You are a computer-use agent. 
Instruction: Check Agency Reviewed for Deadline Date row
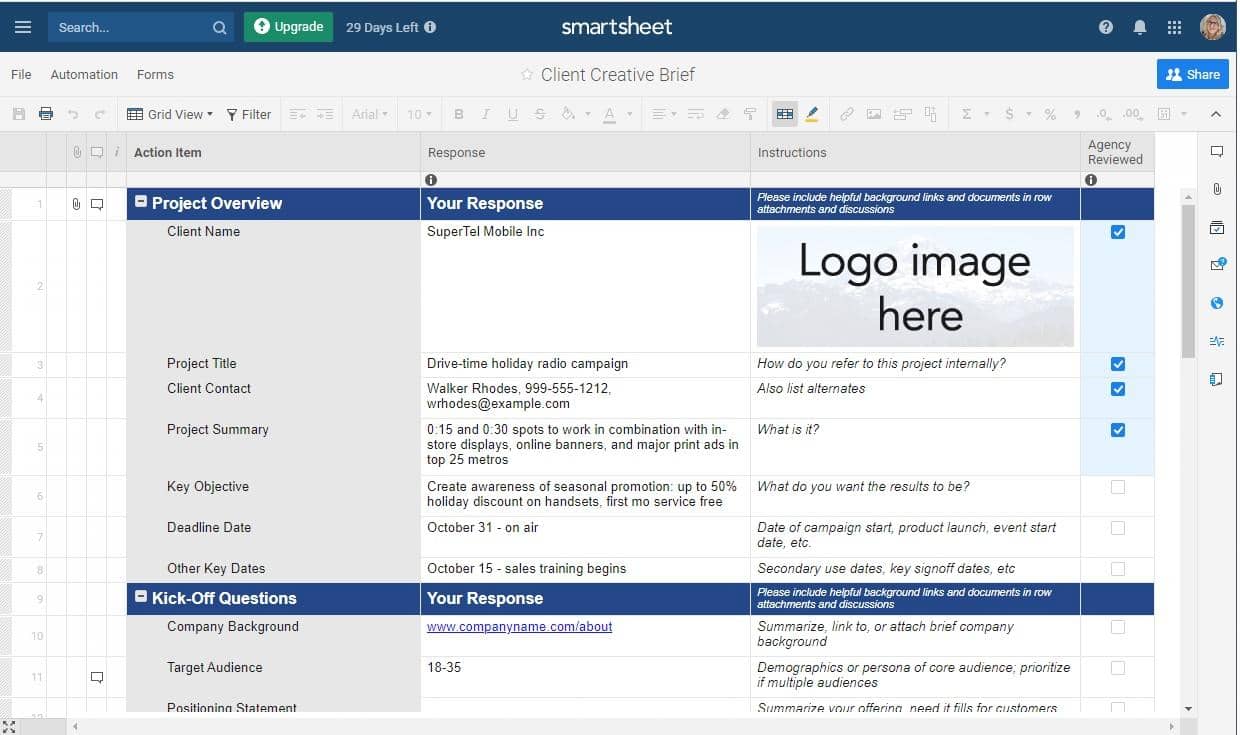tap(1118, 528)
